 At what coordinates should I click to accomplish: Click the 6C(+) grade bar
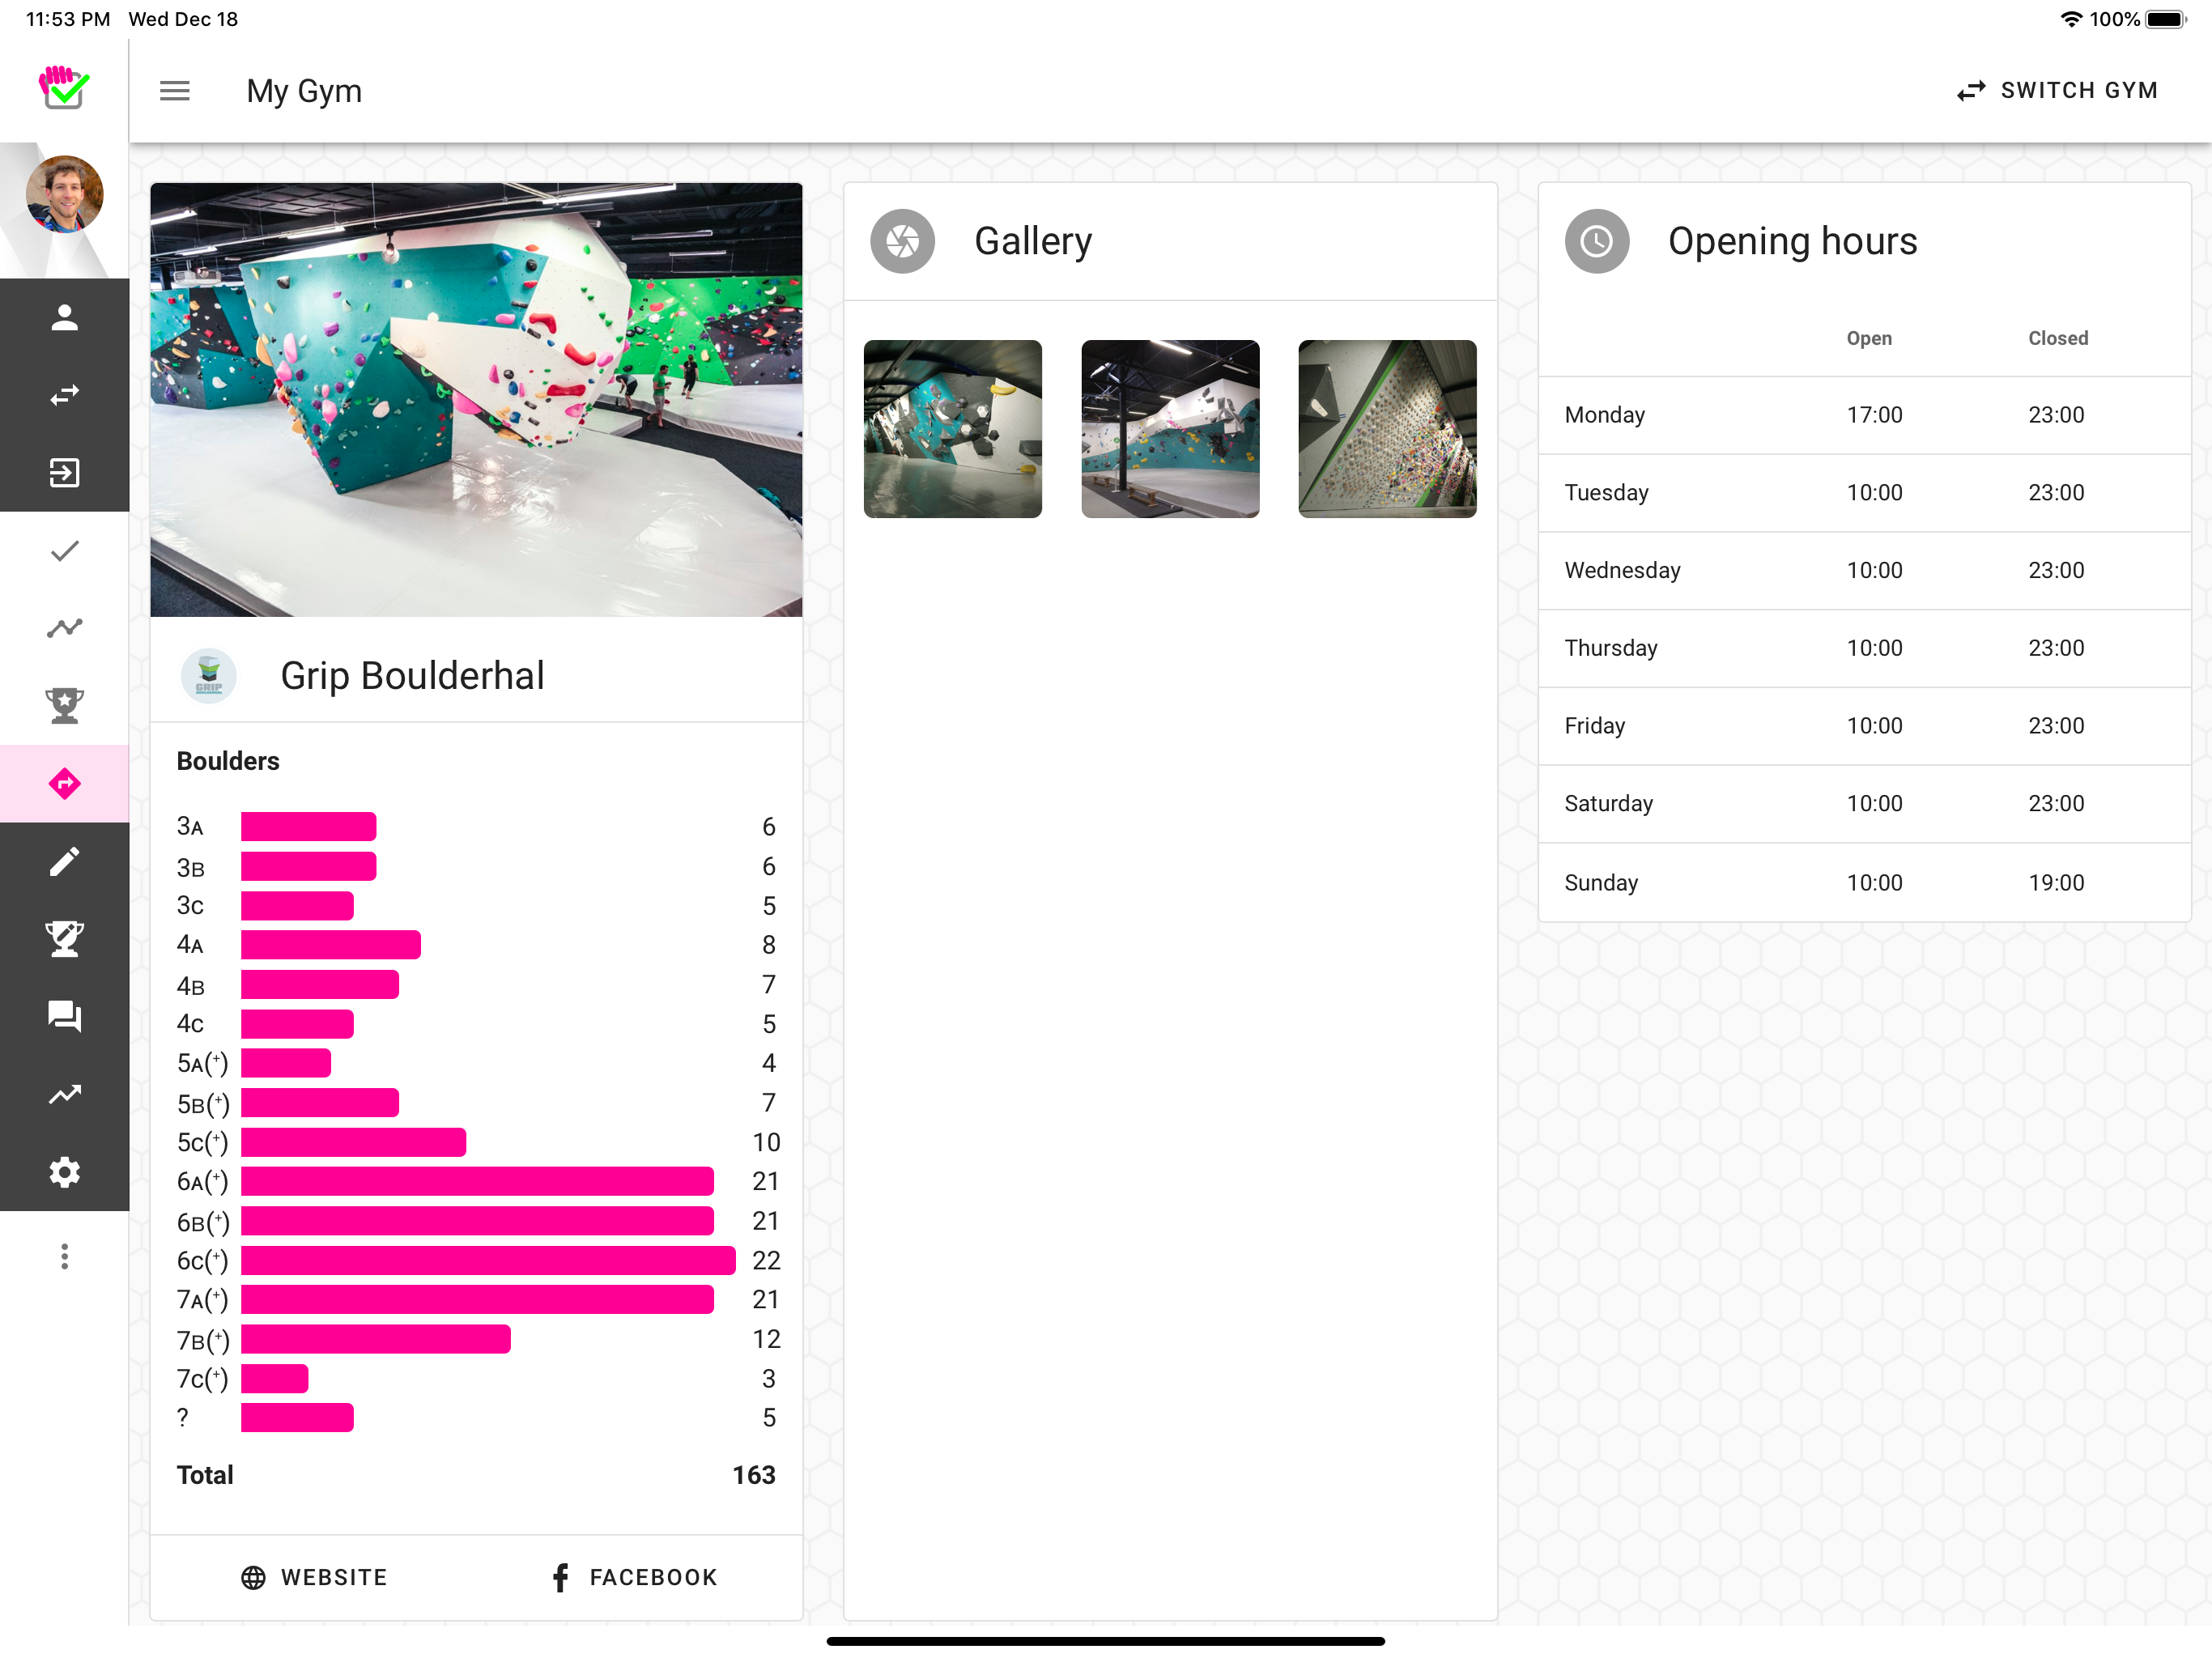coord(488,1261)
